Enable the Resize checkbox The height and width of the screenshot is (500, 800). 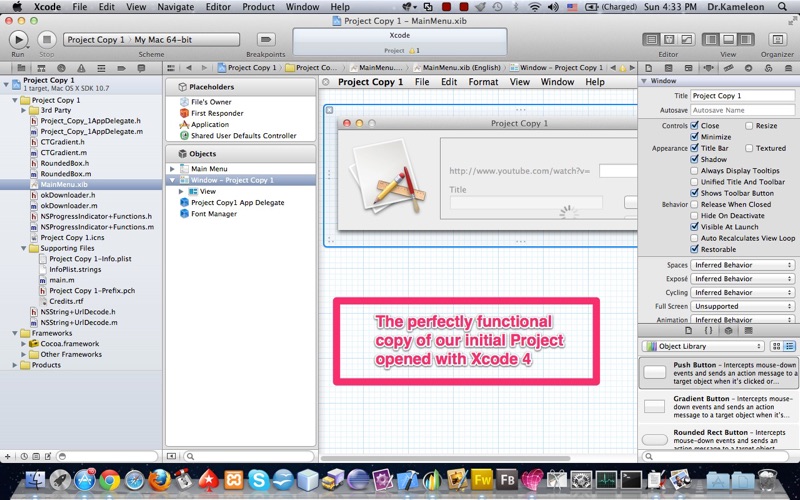[x=748, y=126]
